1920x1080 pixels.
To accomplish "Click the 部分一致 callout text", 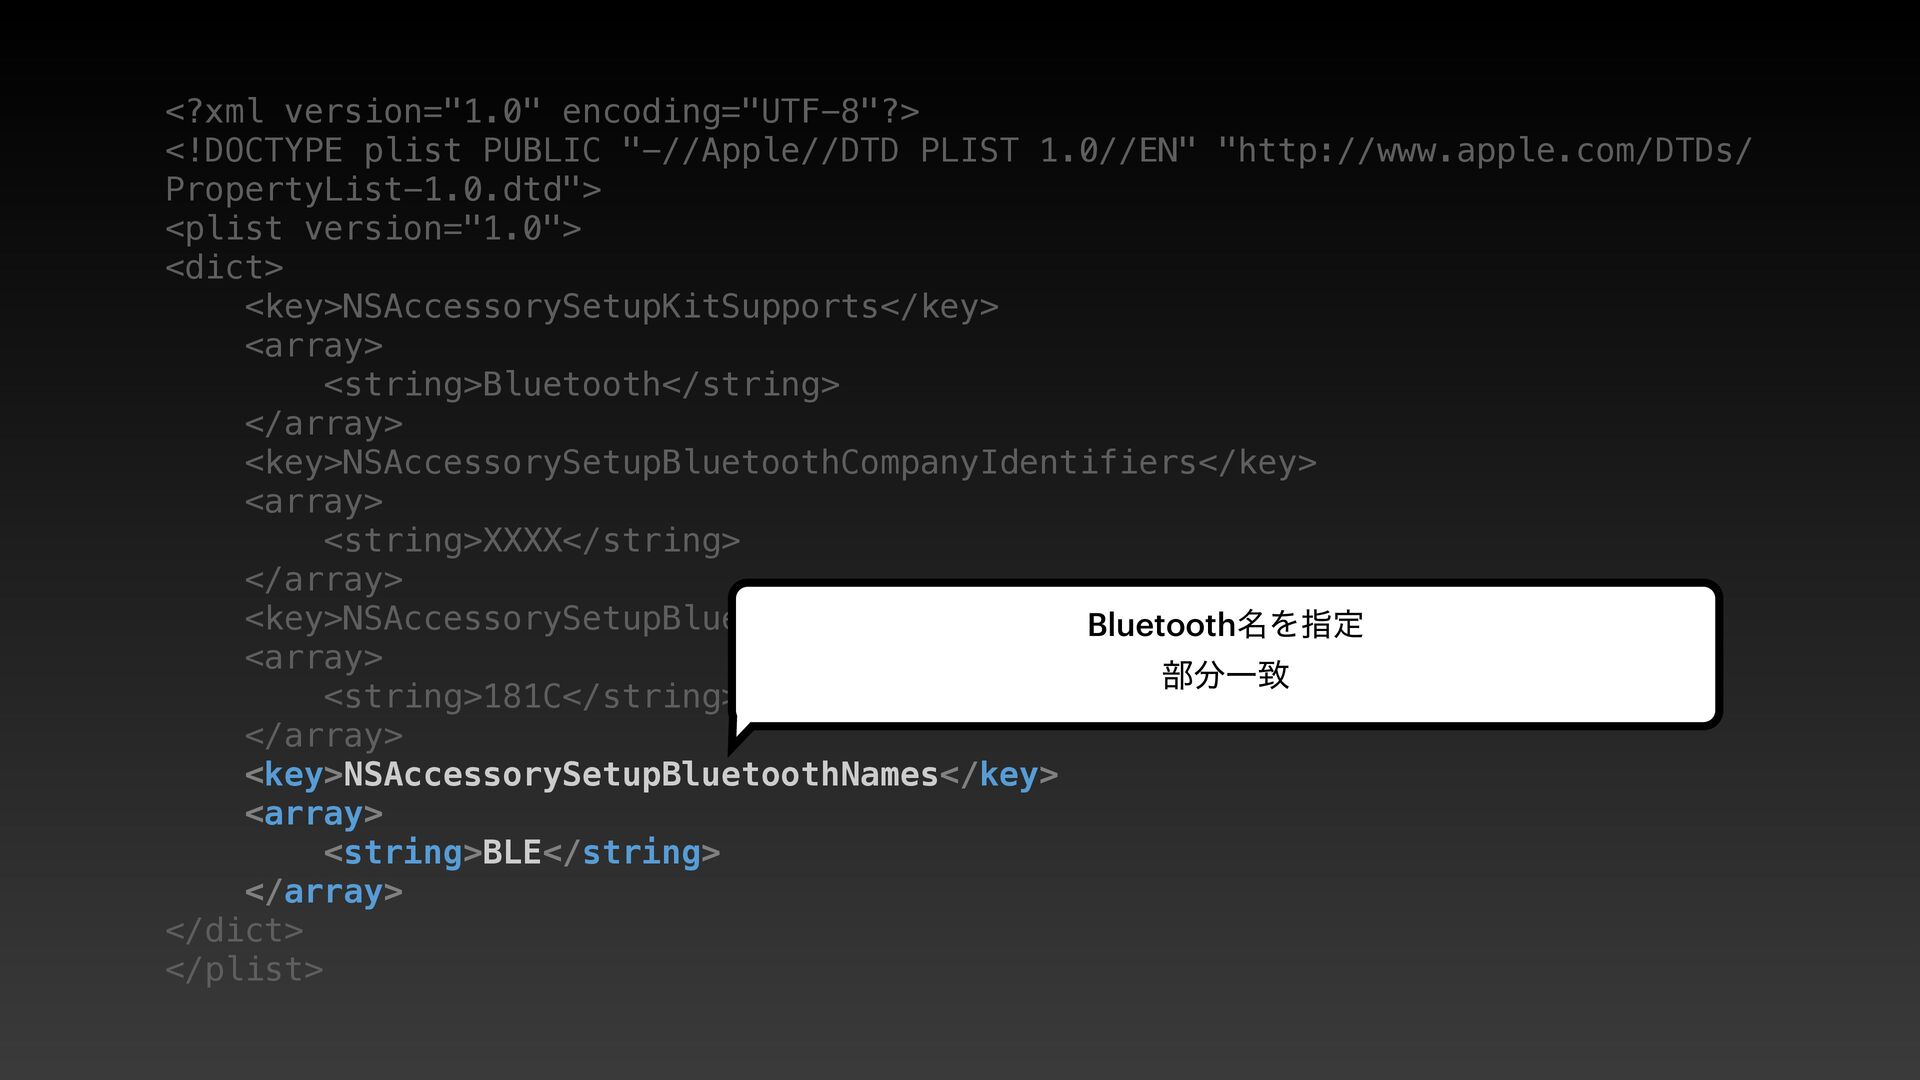I will click(1225, 675).
